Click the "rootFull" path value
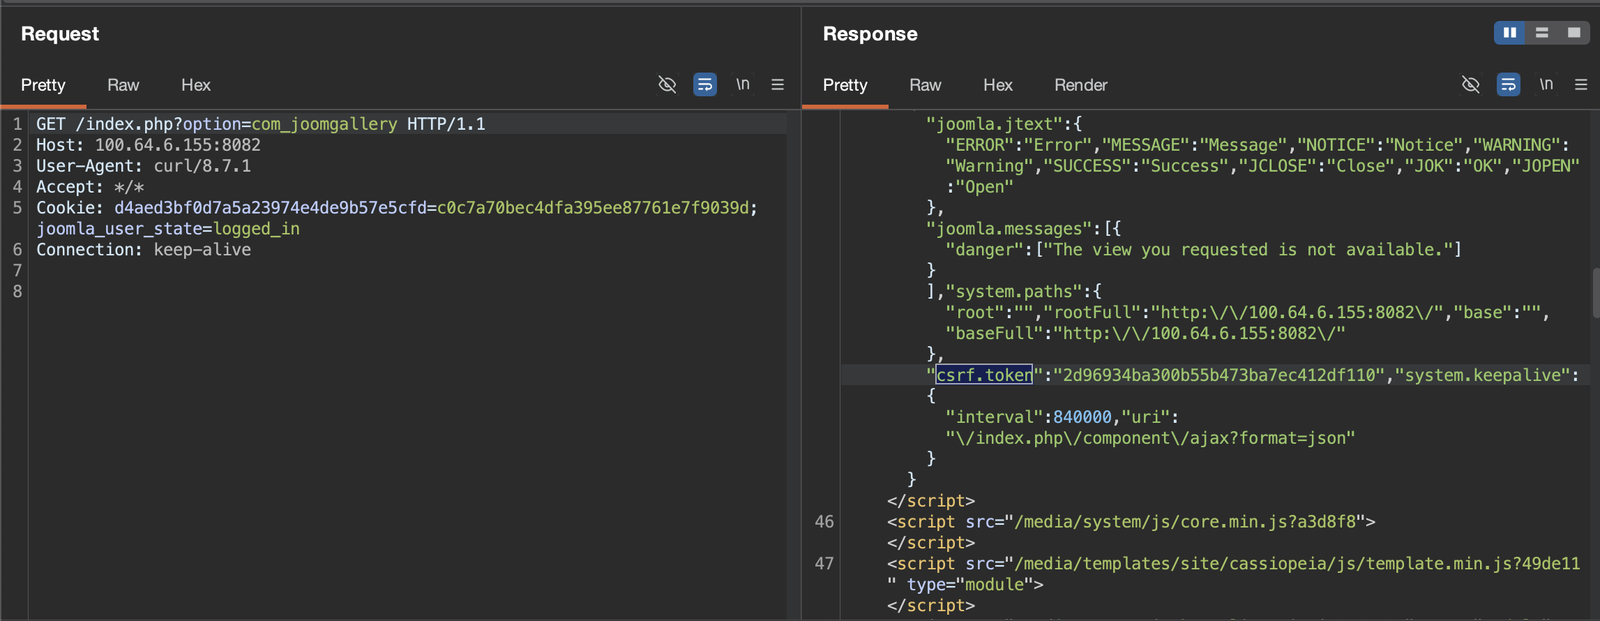1600x621 pixels. point(1303,313)
